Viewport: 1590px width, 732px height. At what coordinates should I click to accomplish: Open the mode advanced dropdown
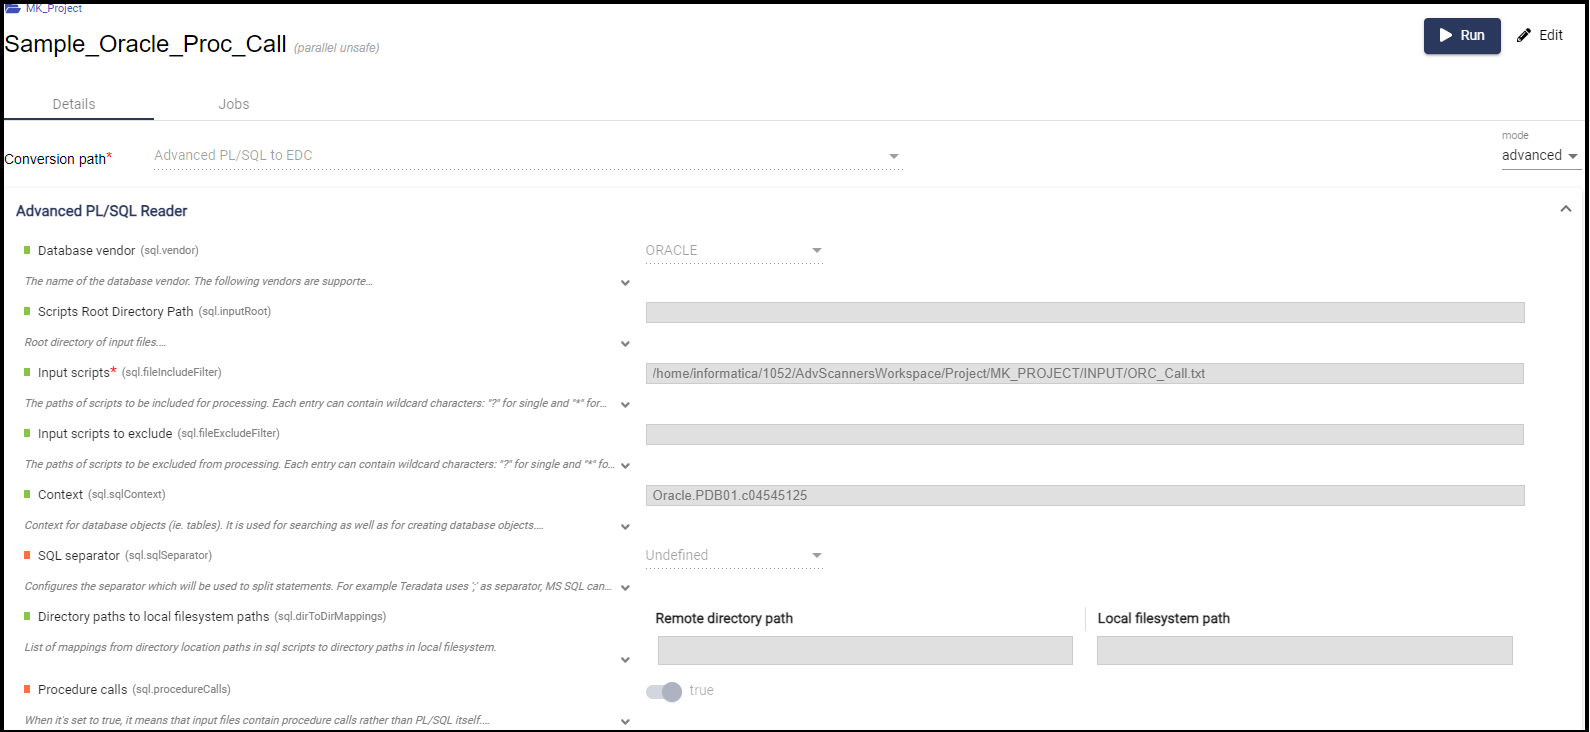click(x=1540, y=156)
